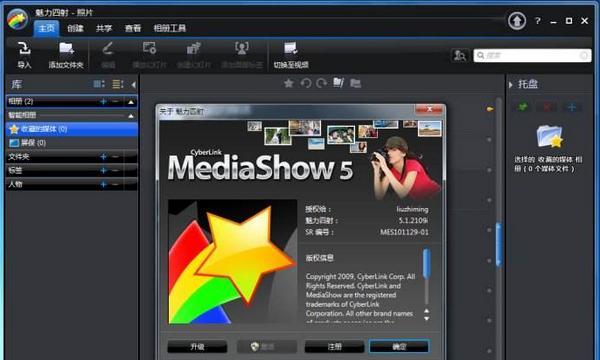Click the magnifier icon in the search box

481,56
